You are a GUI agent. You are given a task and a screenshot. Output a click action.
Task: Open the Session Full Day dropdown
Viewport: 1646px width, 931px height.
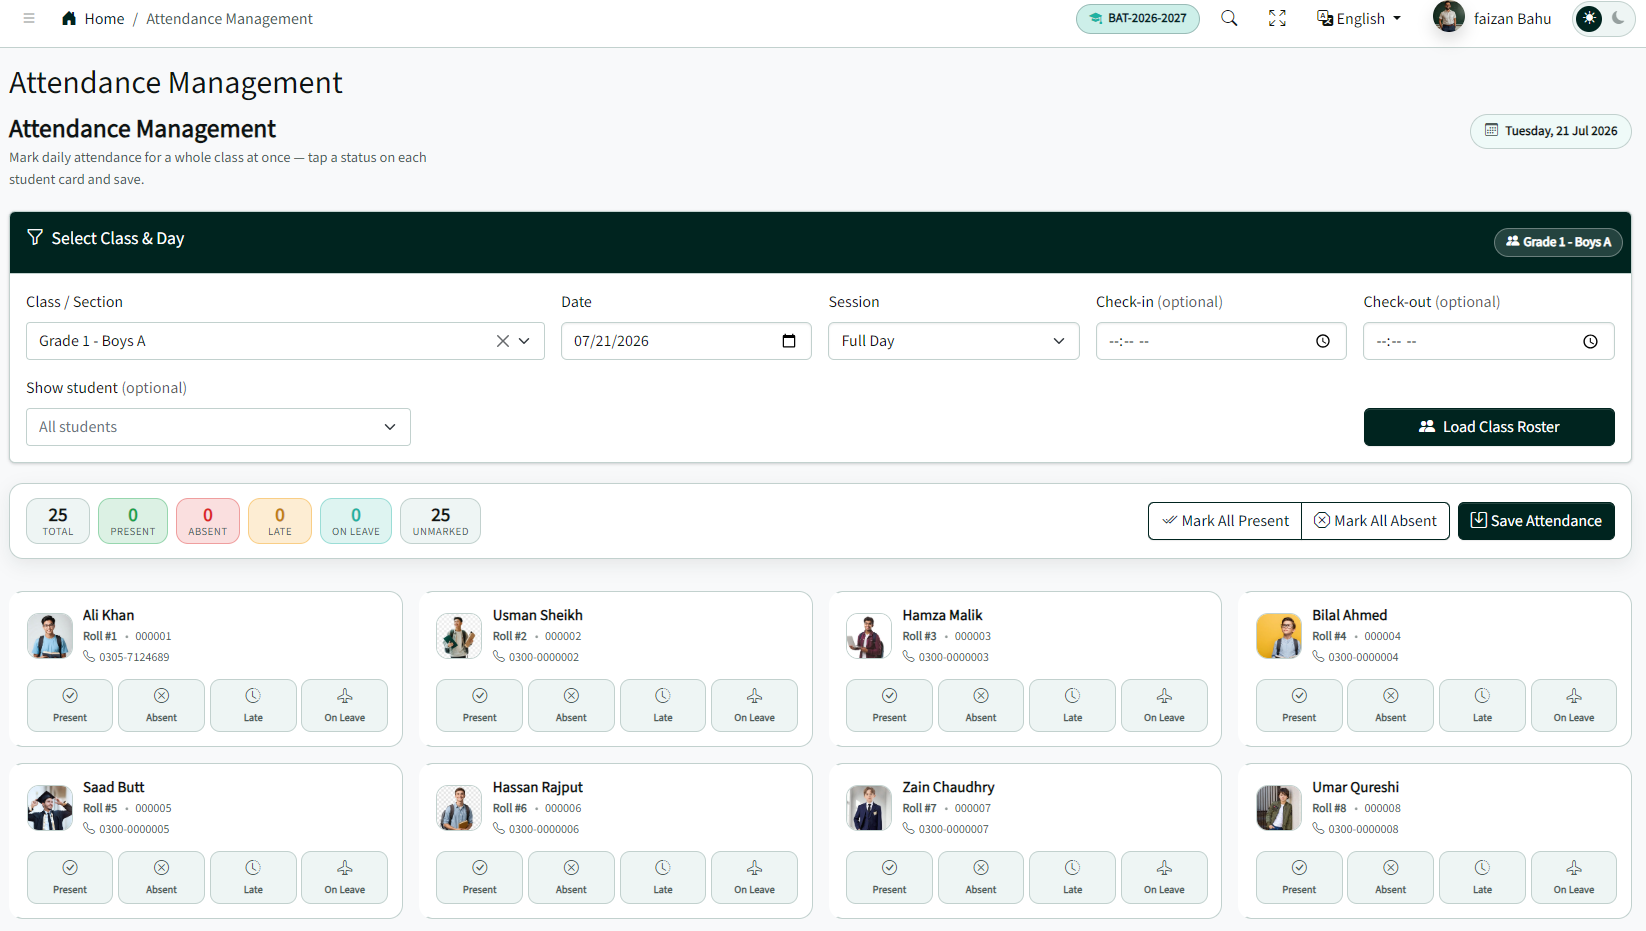pyautogui.click(x=953, y=341)
